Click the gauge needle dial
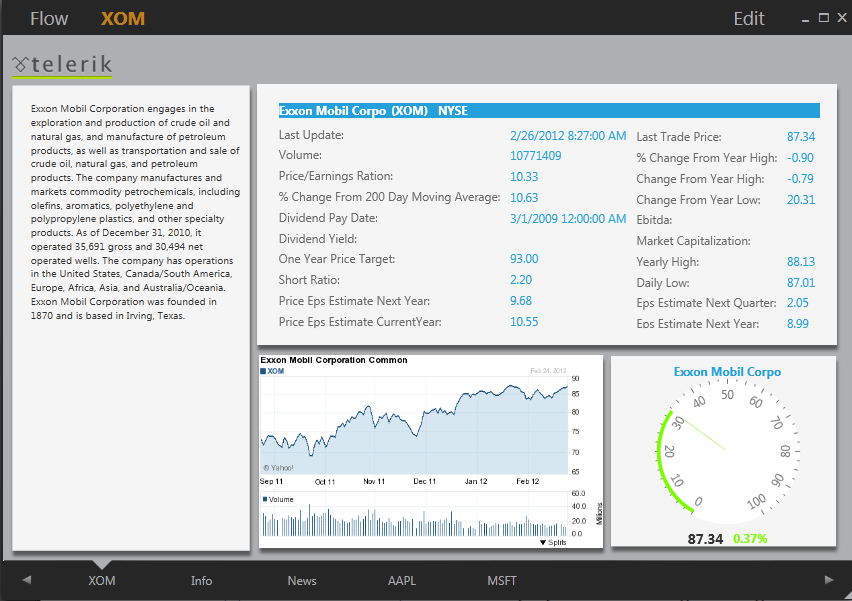The image size is (852, 601). click(x=727, y=451)
